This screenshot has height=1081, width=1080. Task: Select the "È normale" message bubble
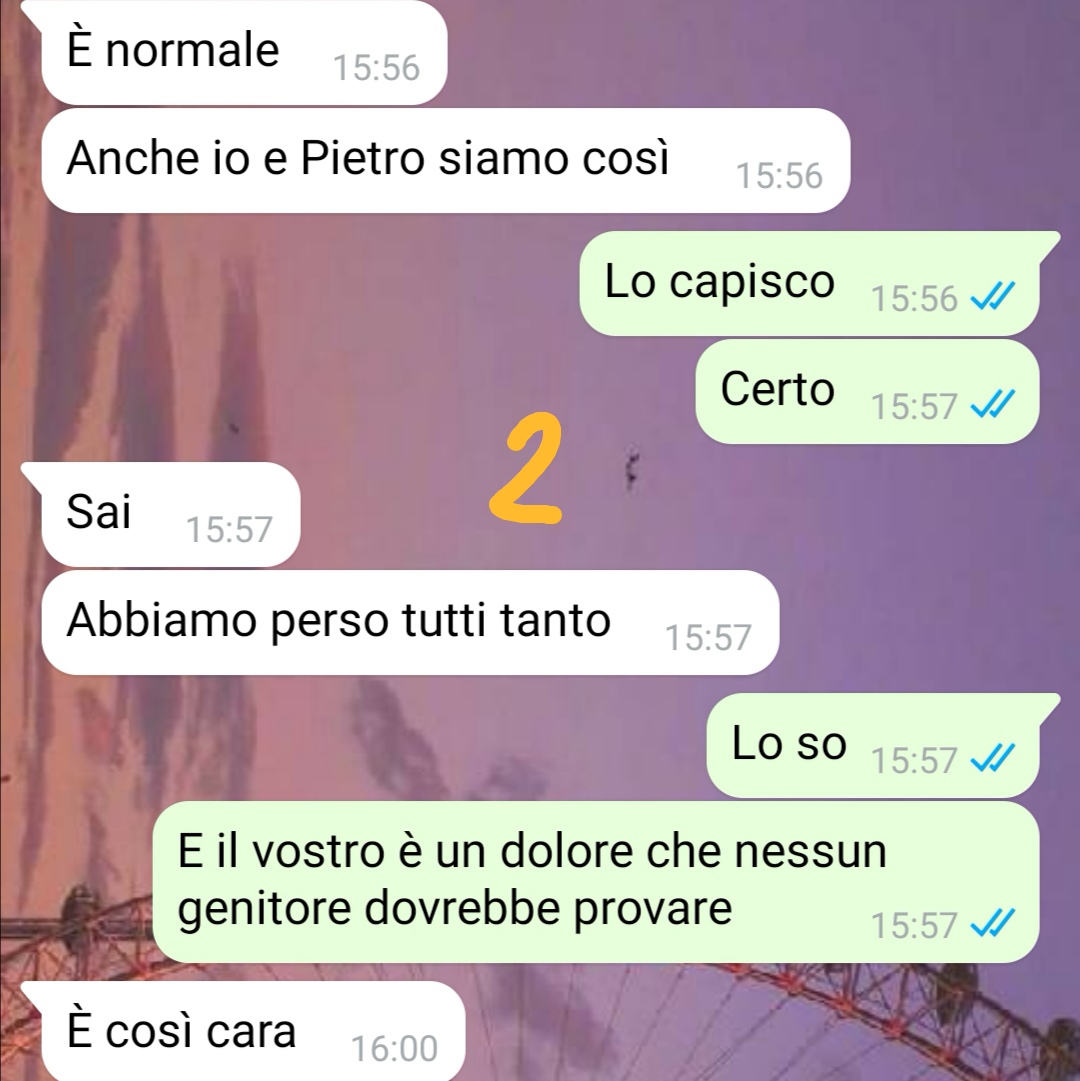click(x=244, y=52)
